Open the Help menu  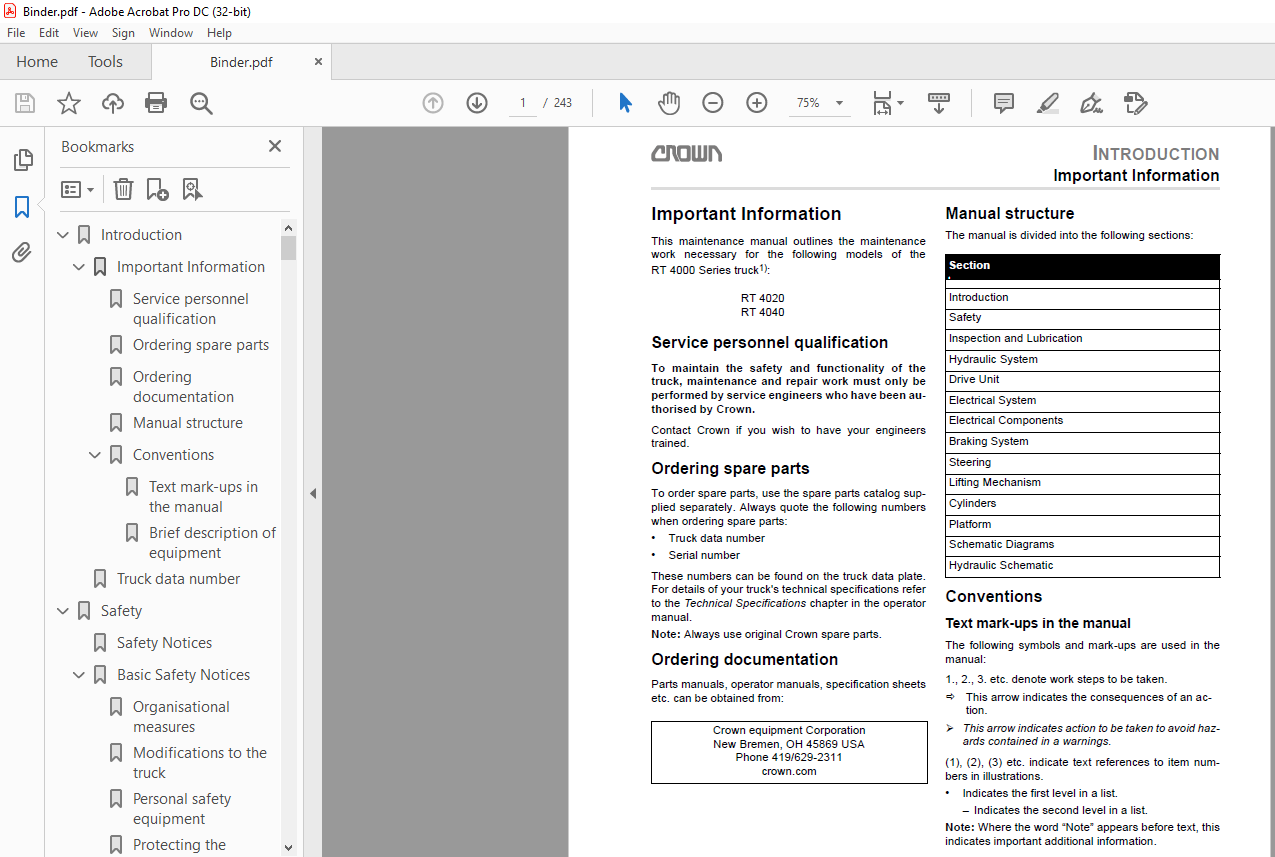pos(219,33)
